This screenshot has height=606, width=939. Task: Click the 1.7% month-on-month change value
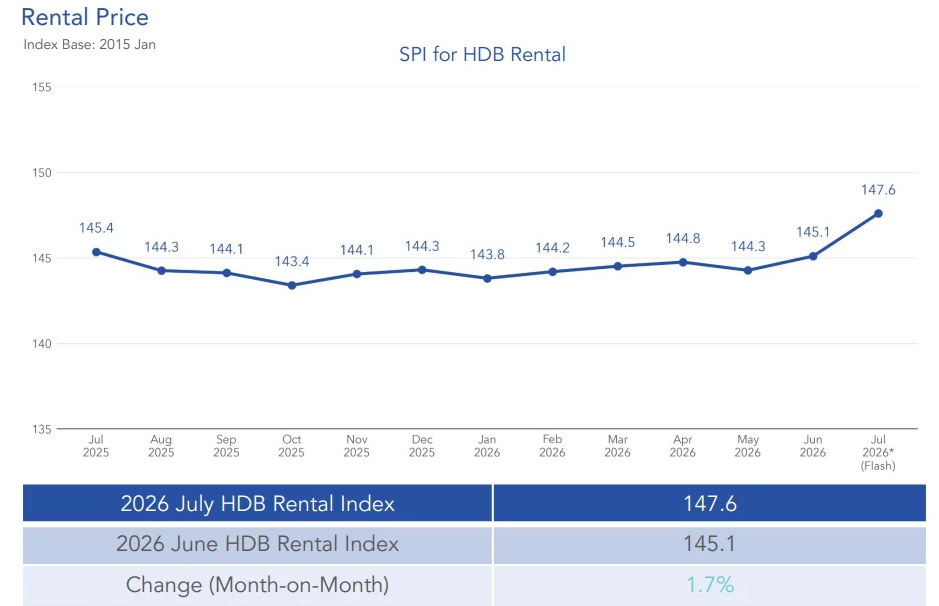[x=710, y=584]
